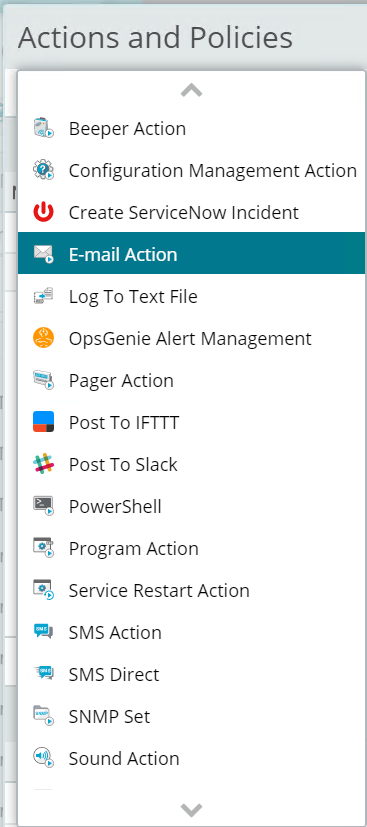Screen dimensions: 367x827
Task: Click the PowerShell terminal icon
Action: click(x=43, y=506)
